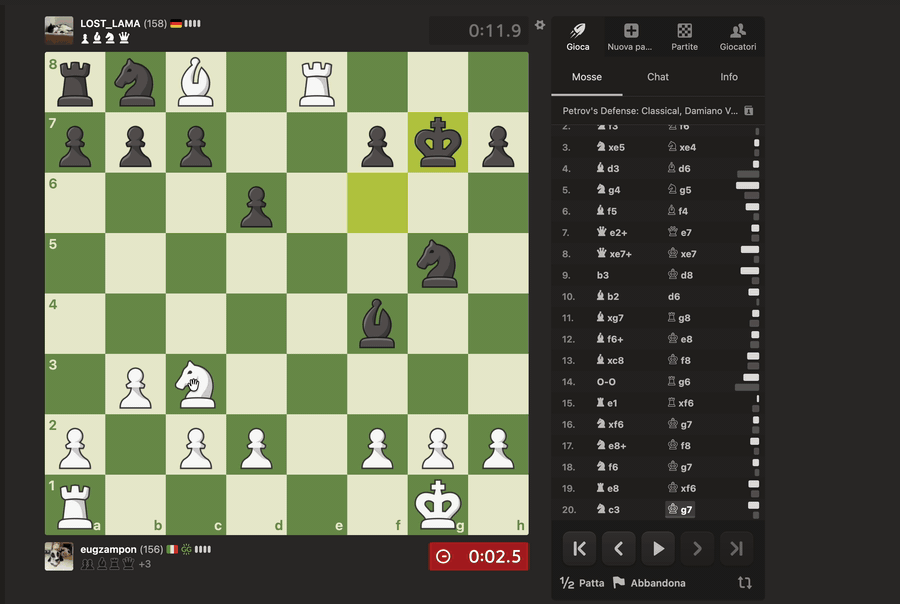900x604 pixels.
Task: Click LOST_LAMA's clock showing 0:11.9
Action: point(479,30)
